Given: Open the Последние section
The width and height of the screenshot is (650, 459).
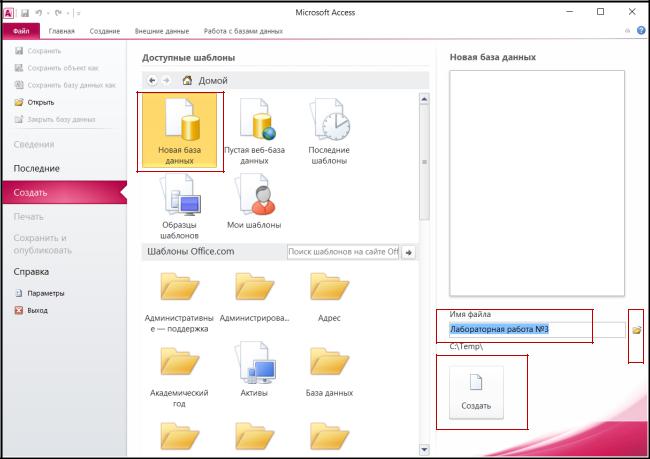Looking at the screenshot, I should 36,168.
